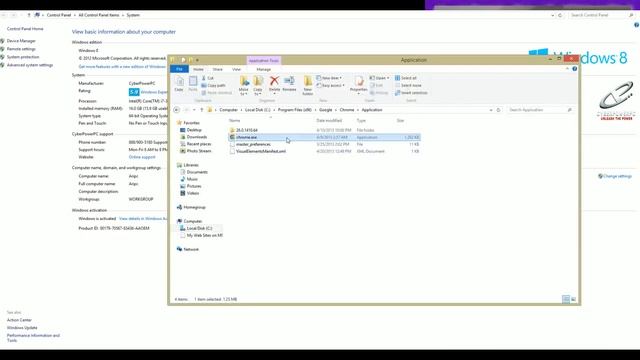The height and width of the screenshot is (360, 640).
Task: Open Device Manager in the Control Panel window
Action: tap(21, 41)
